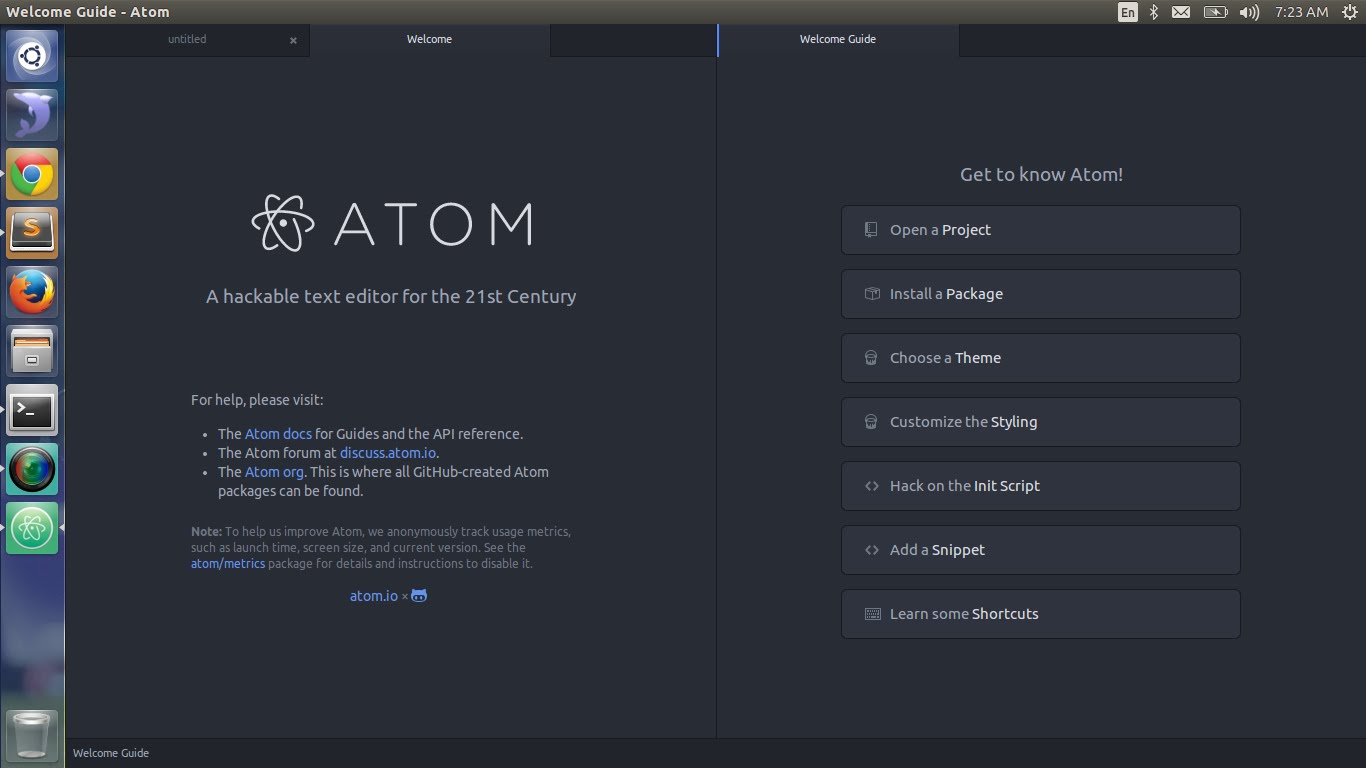Expand the Choose a Theme section
The height and width of the screenshot is (768, 1366).
click(1040, 358)
